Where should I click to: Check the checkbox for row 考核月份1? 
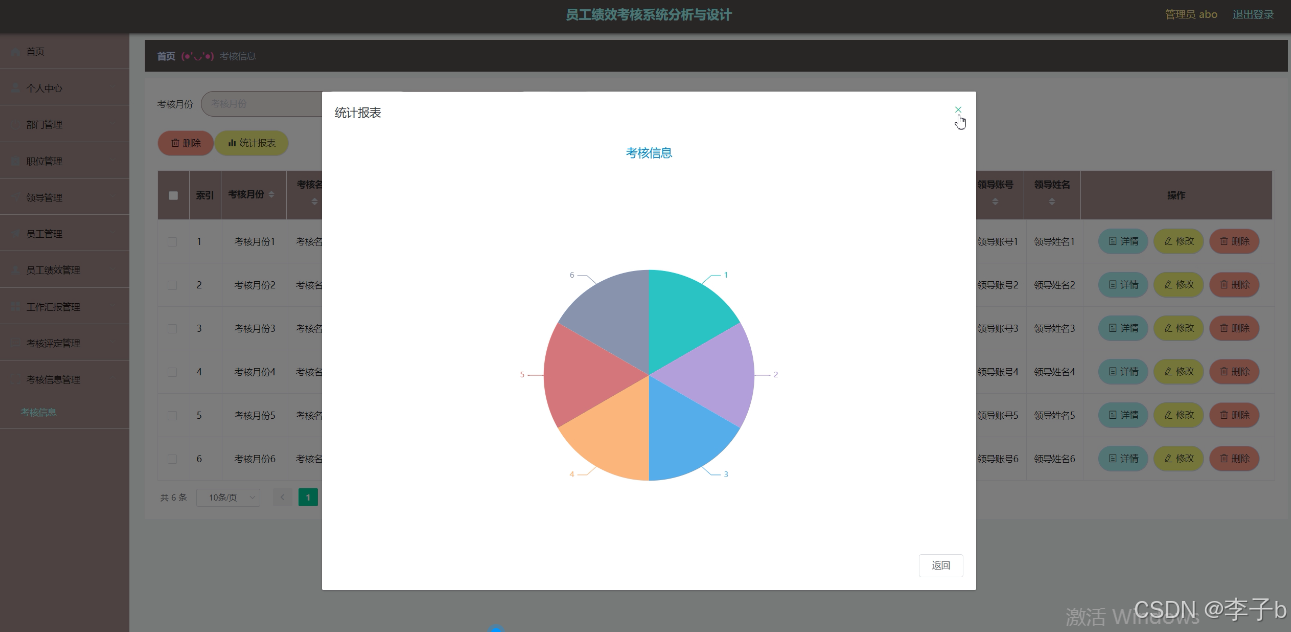click(172, 241)
